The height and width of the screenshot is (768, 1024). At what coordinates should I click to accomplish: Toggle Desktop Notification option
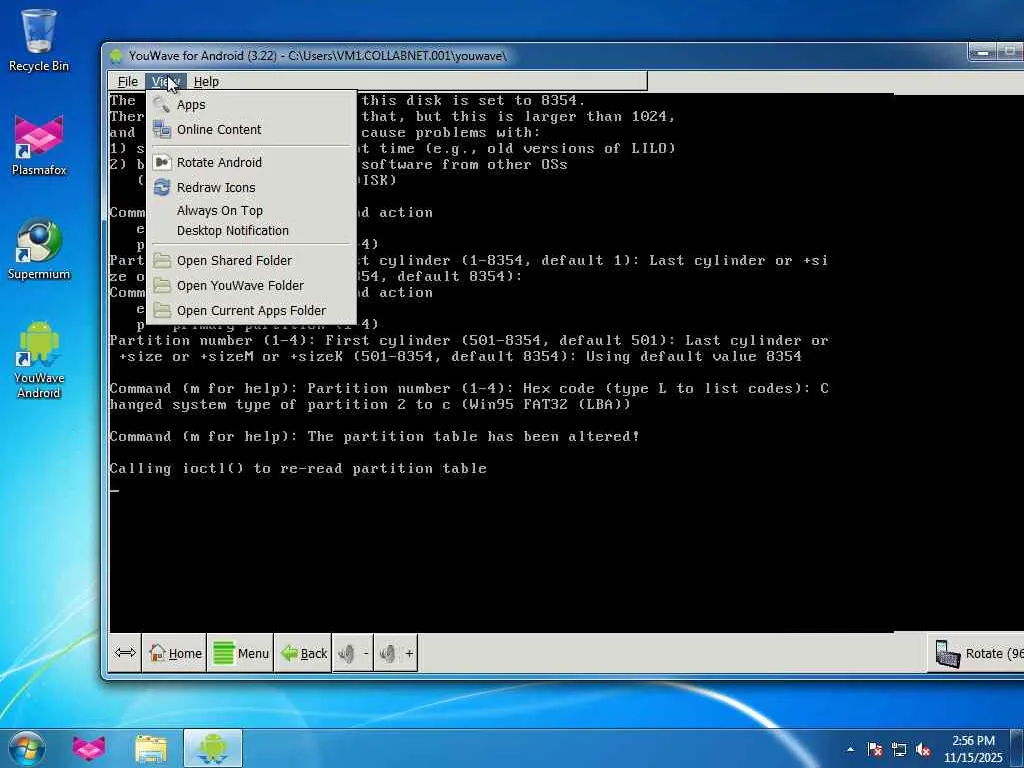click(x=251, y=231)
